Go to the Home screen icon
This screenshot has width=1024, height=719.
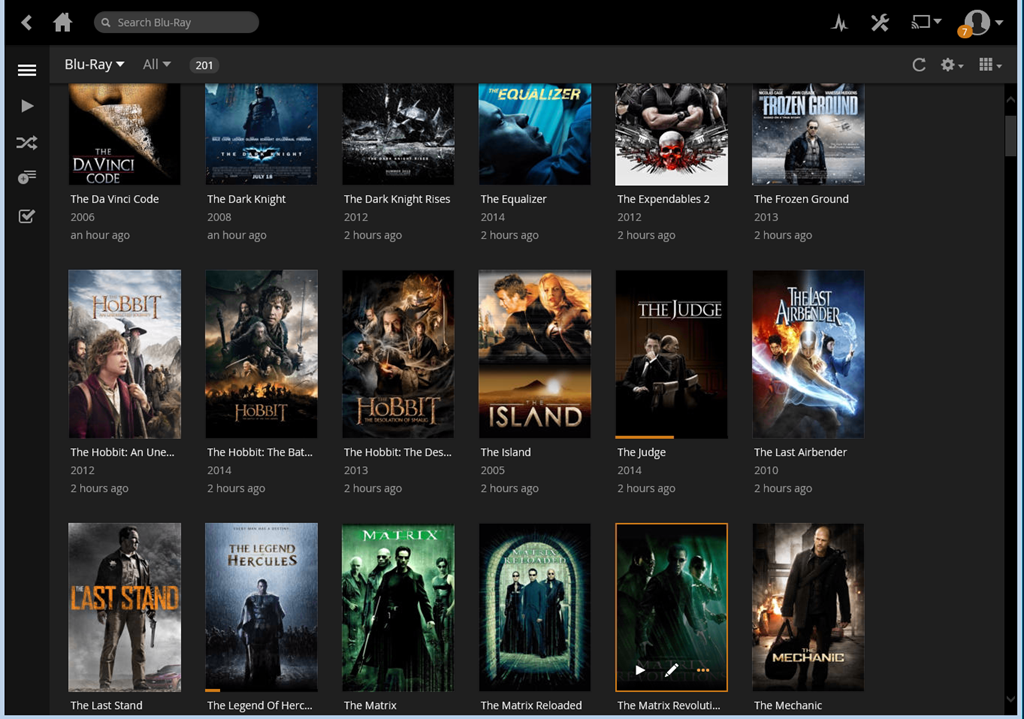[x=62, y=22]
